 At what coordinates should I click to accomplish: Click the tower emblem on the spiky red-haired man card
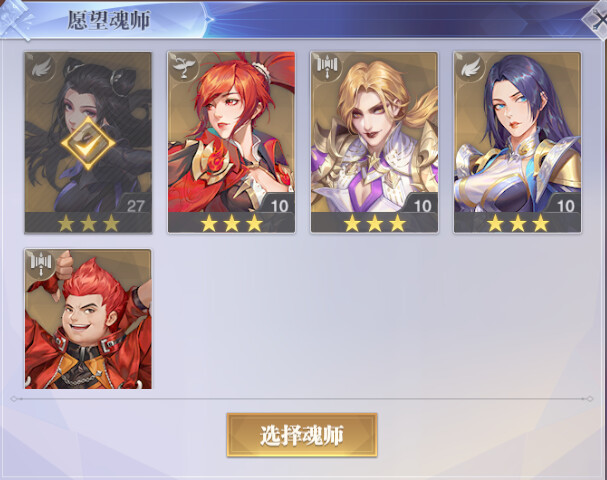[x=41, y=264]
